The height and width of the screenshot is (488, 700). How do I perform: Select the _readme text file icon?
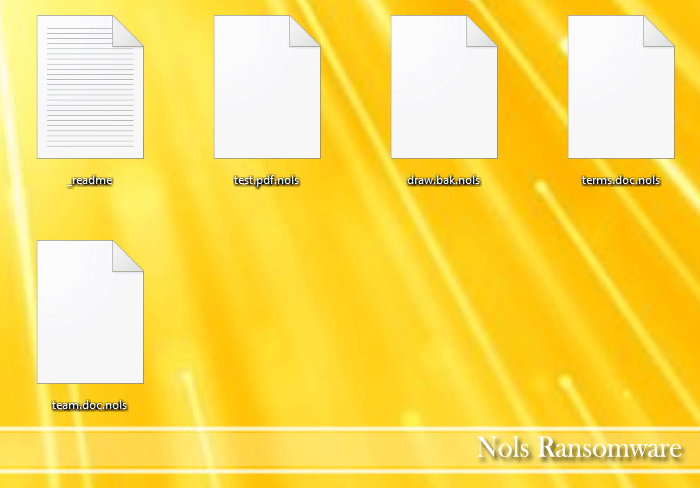(x=90, y=87)
